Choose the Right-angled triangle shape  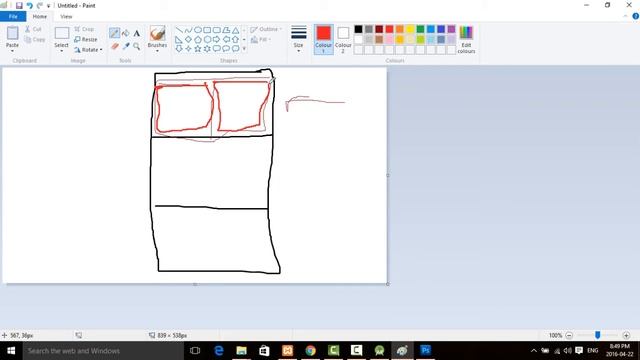179,40
